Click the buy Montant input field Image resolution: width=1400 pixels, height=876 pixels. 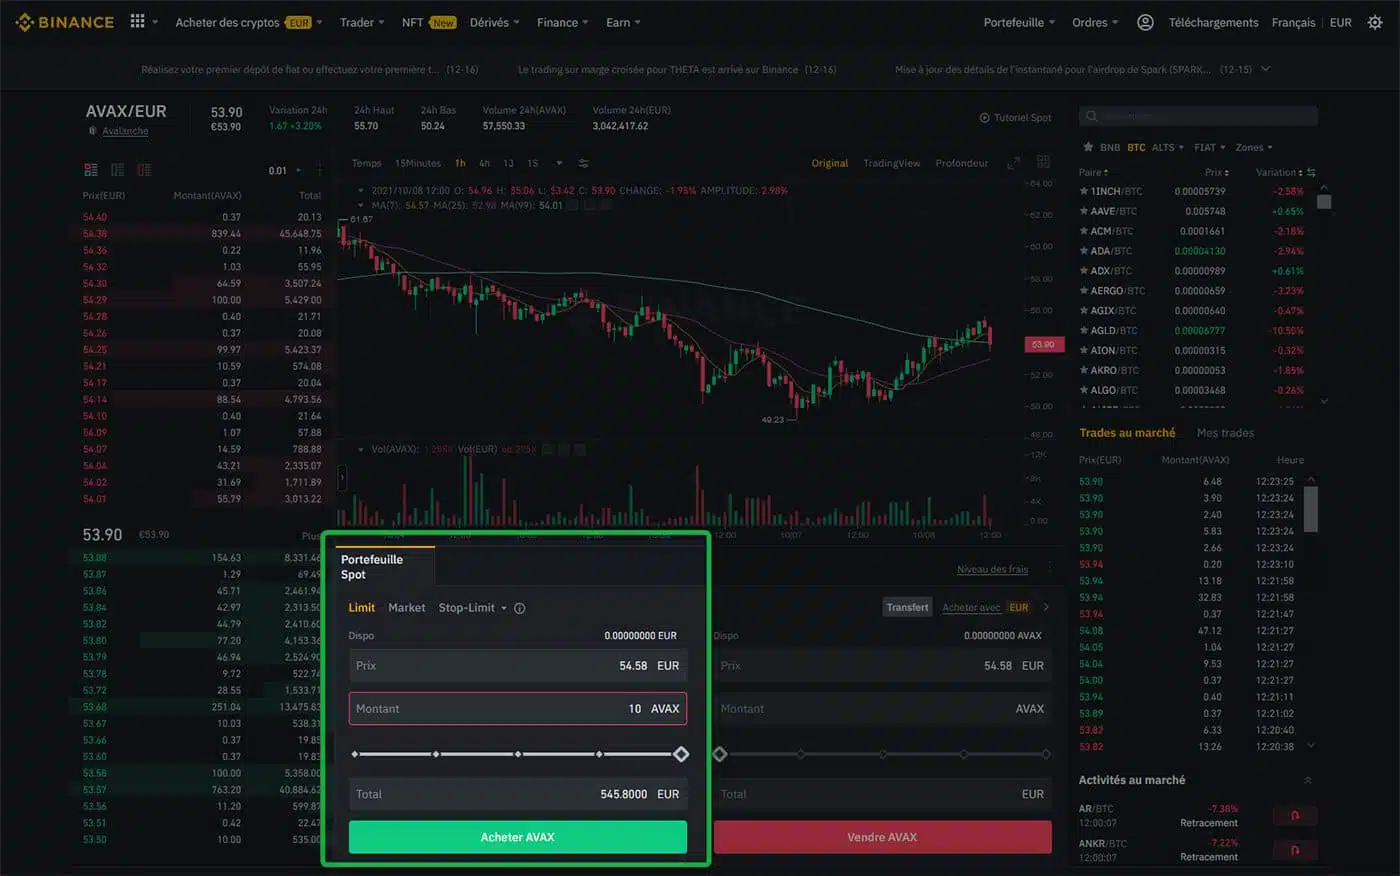(517, 708)
